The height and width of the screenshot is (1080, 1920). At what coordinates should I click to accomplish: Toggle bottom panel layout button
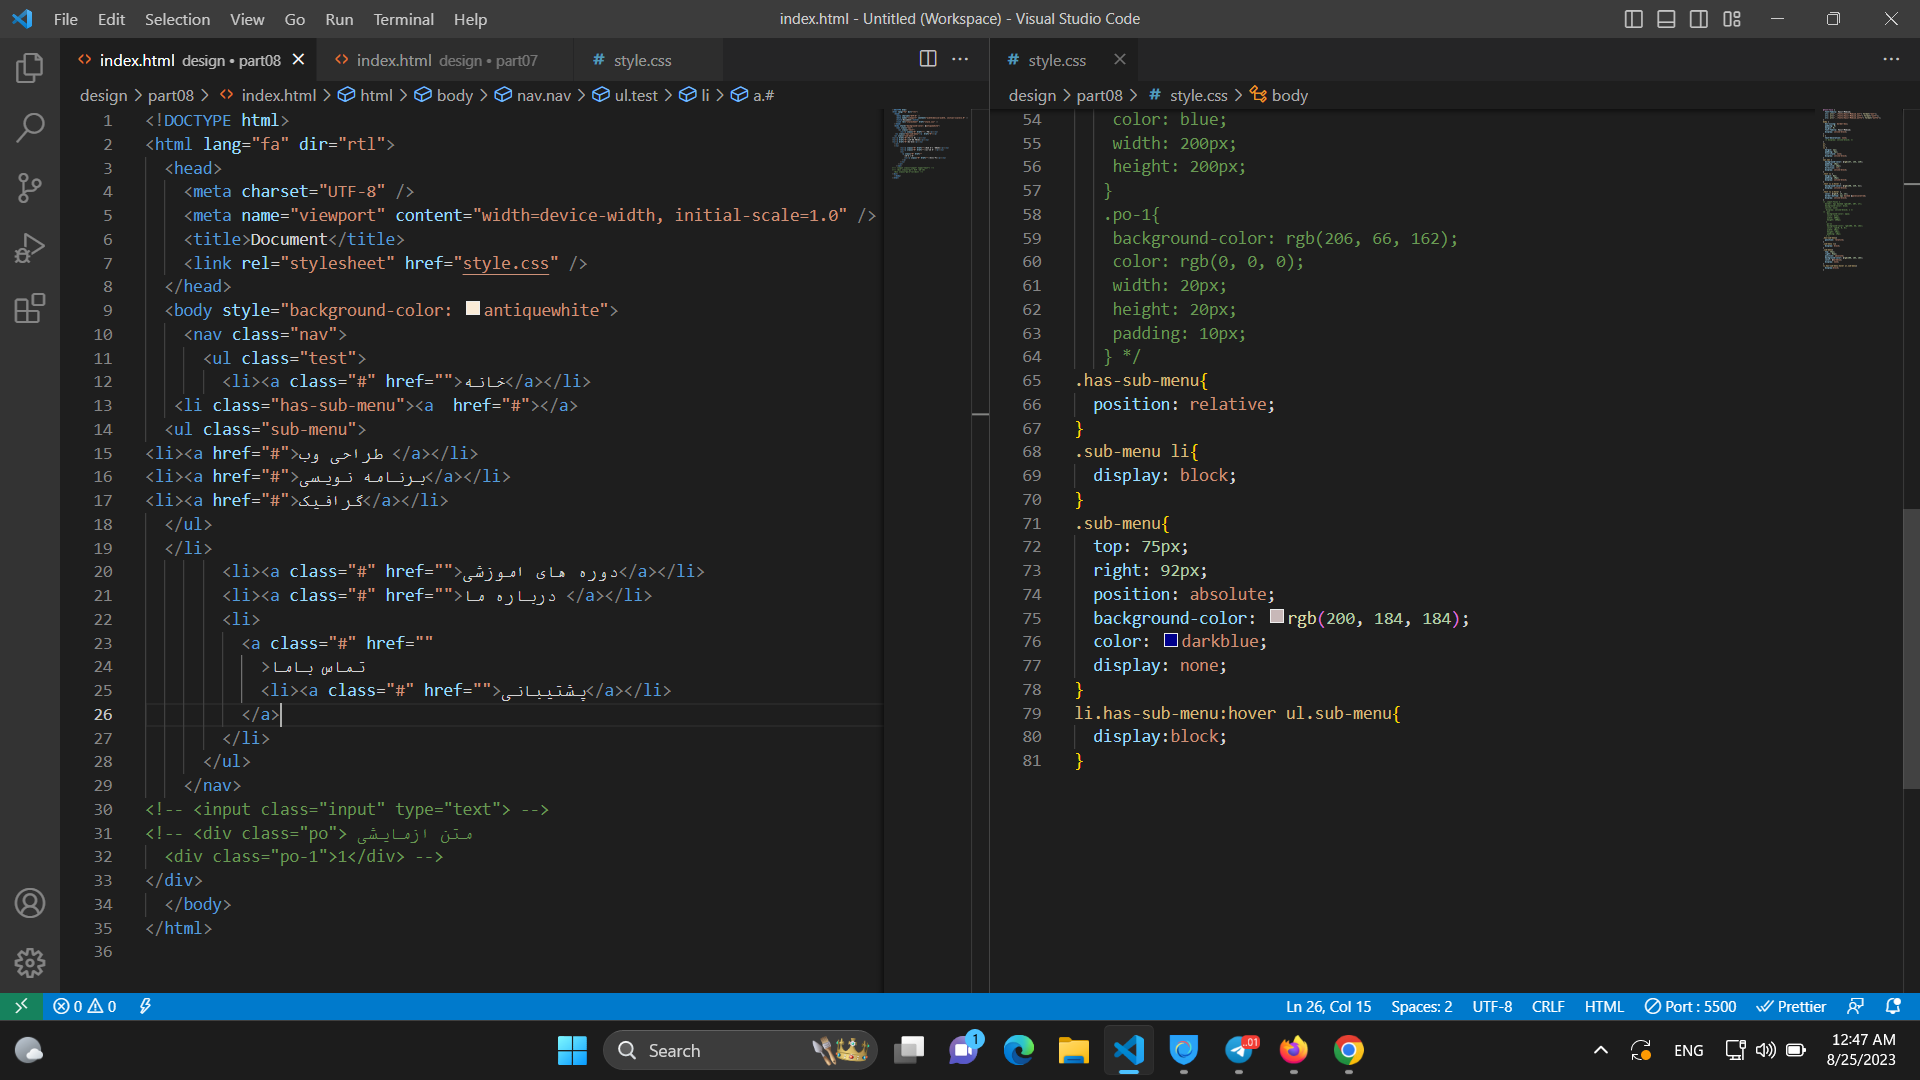[1666, 19]
